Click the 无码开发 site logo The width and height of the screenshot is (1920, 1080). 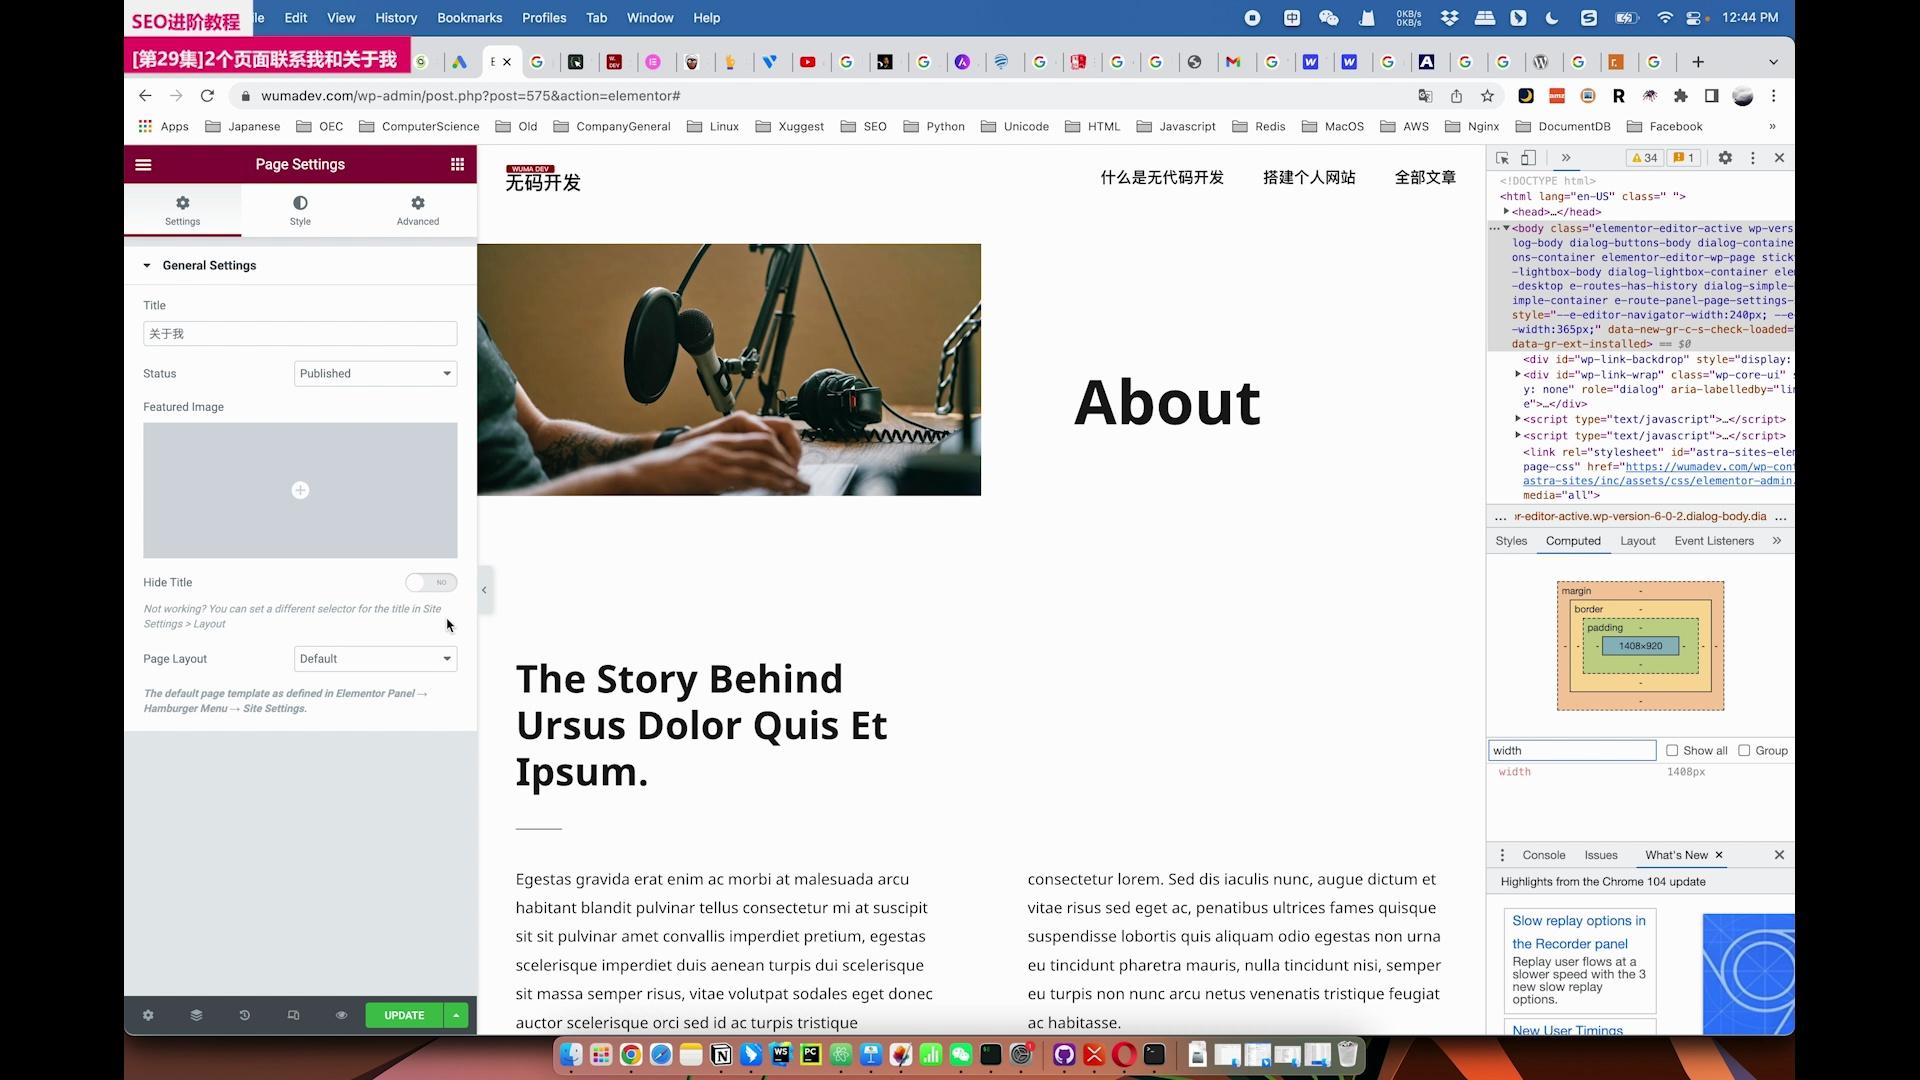[543, 178]
